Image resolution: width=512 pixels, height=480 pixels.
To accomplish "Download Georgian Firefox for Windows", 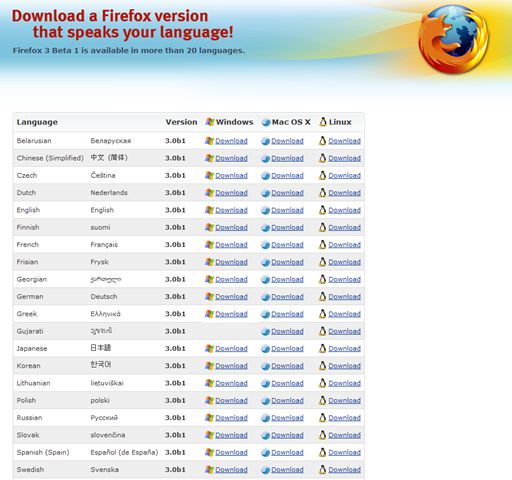I will tap(231, 280).
